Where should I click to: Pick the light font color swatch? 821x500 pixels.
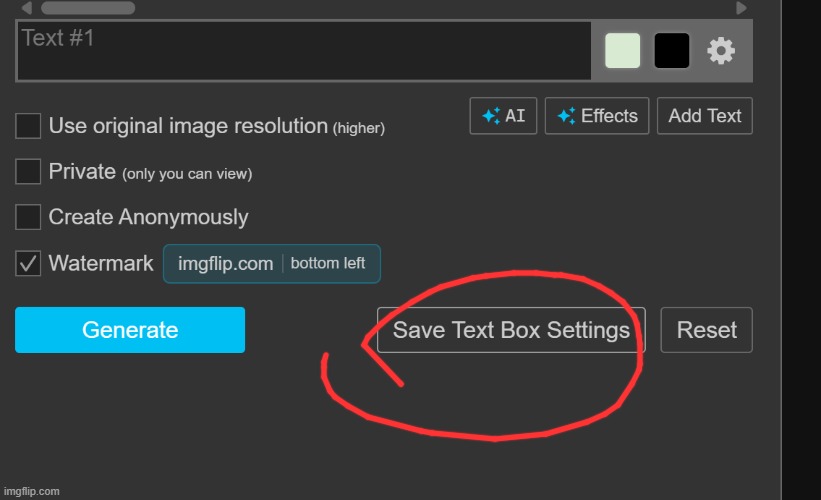pos(623,51)
